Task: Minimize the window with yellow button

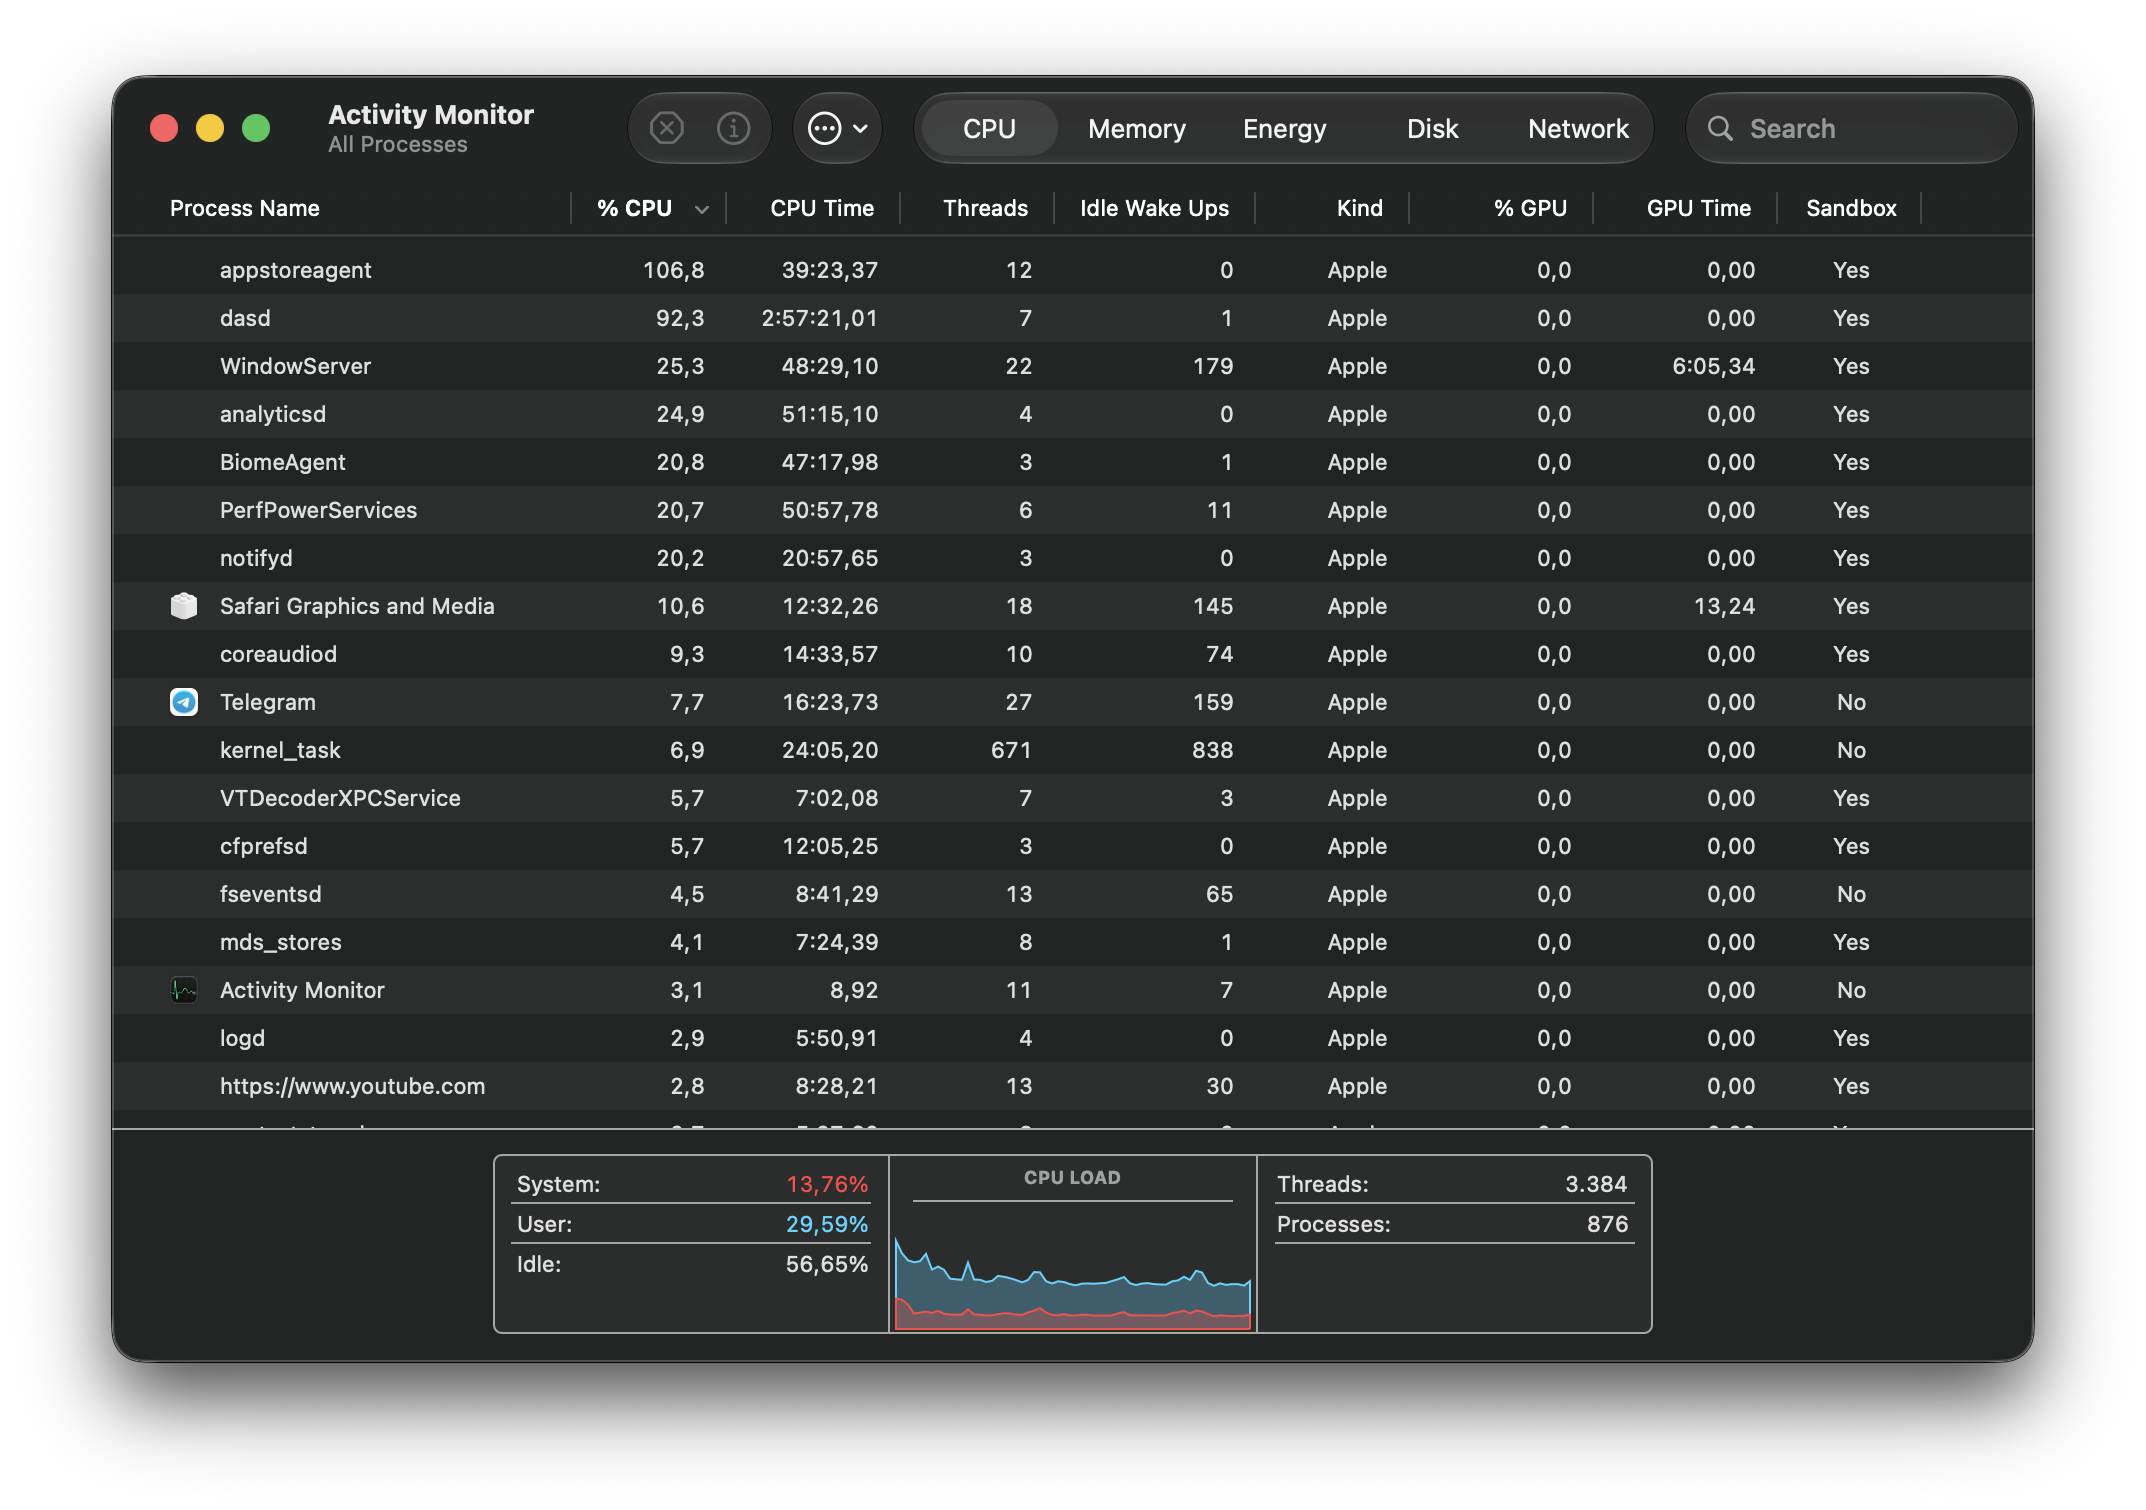Action: (x=210, y=128)
